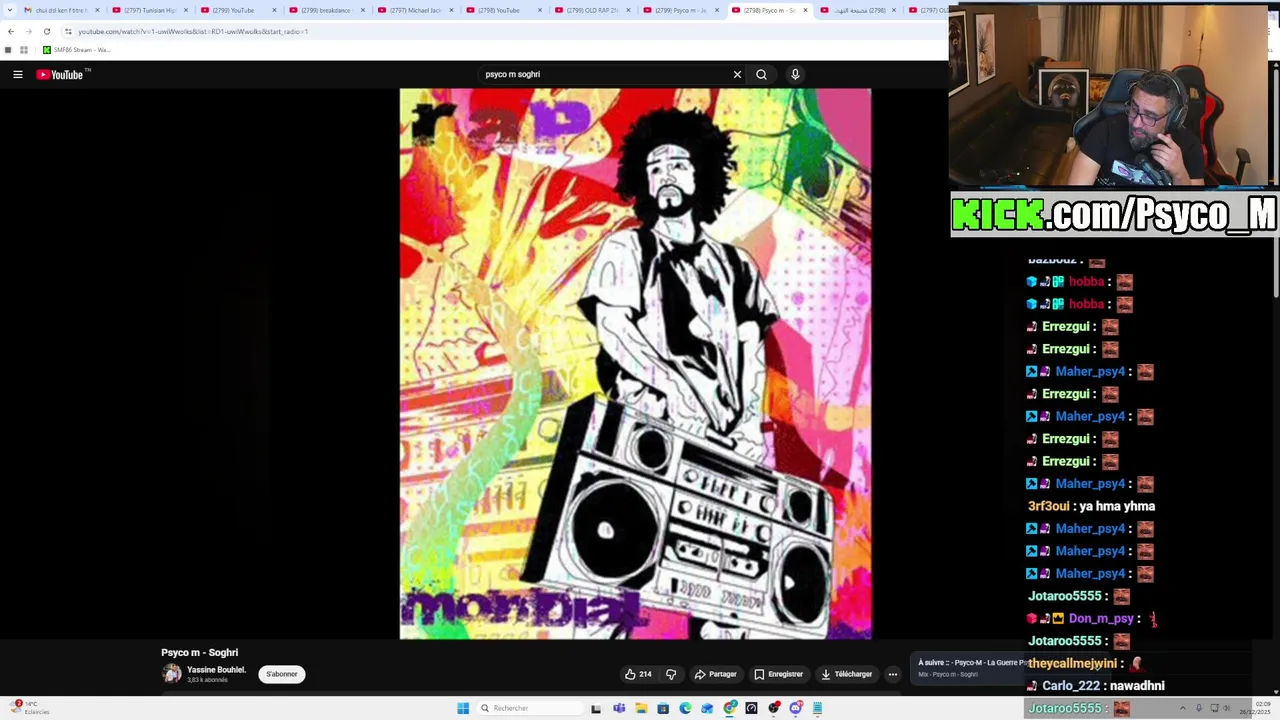
Task: Click Don_m_psy username in chat overlay
Action: click(1100, 618)
